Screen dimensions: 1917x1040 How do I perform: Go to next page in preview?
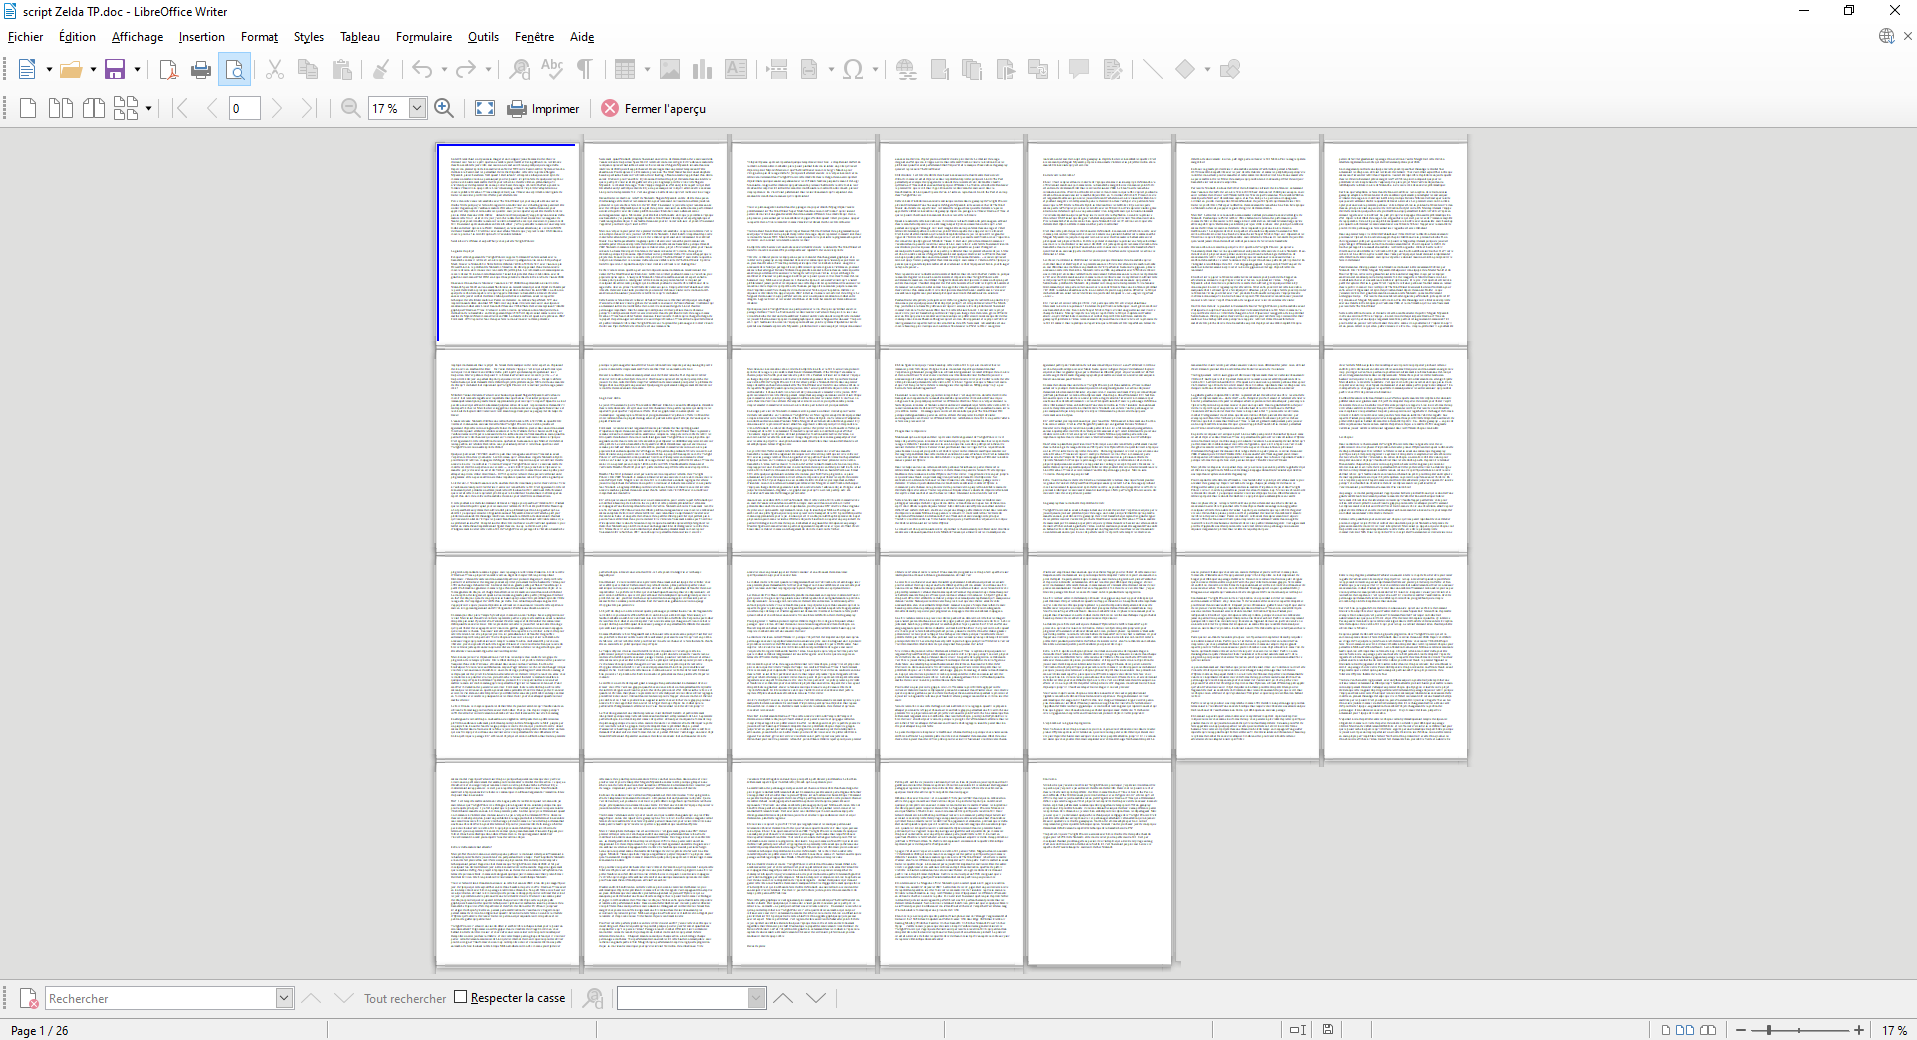pos(277,108)
